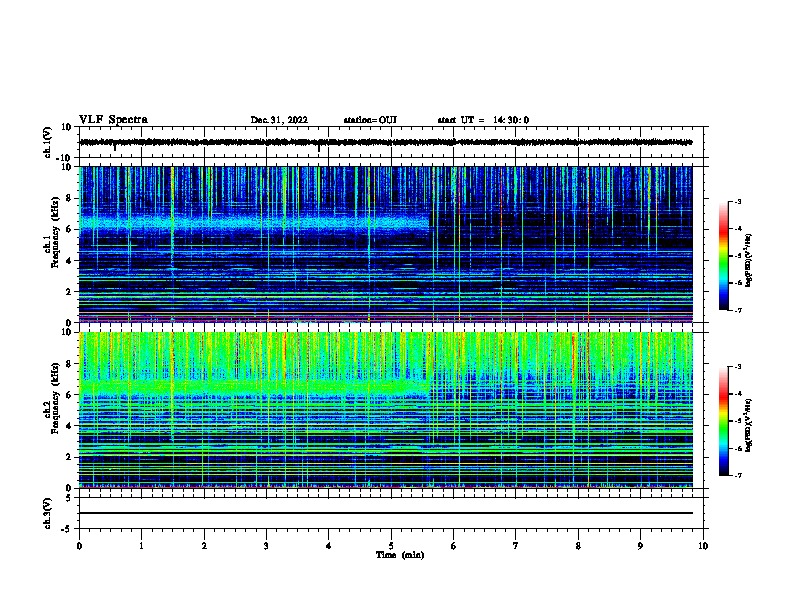Screen dimensions: 792x612
Task: Click the "5" tick on ch.3(V) axis
Action: [x=70, y=498]
